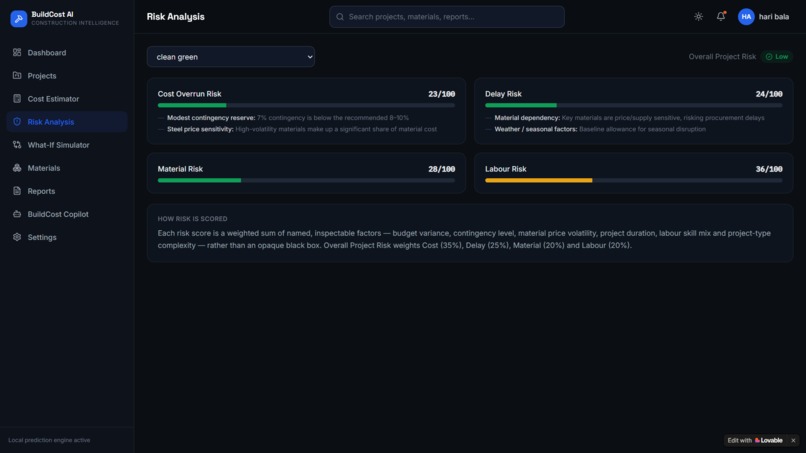Click the Labour Risk title
This screenshot has width=806, height=453.
pyautogui.click(x=506, y=169)
